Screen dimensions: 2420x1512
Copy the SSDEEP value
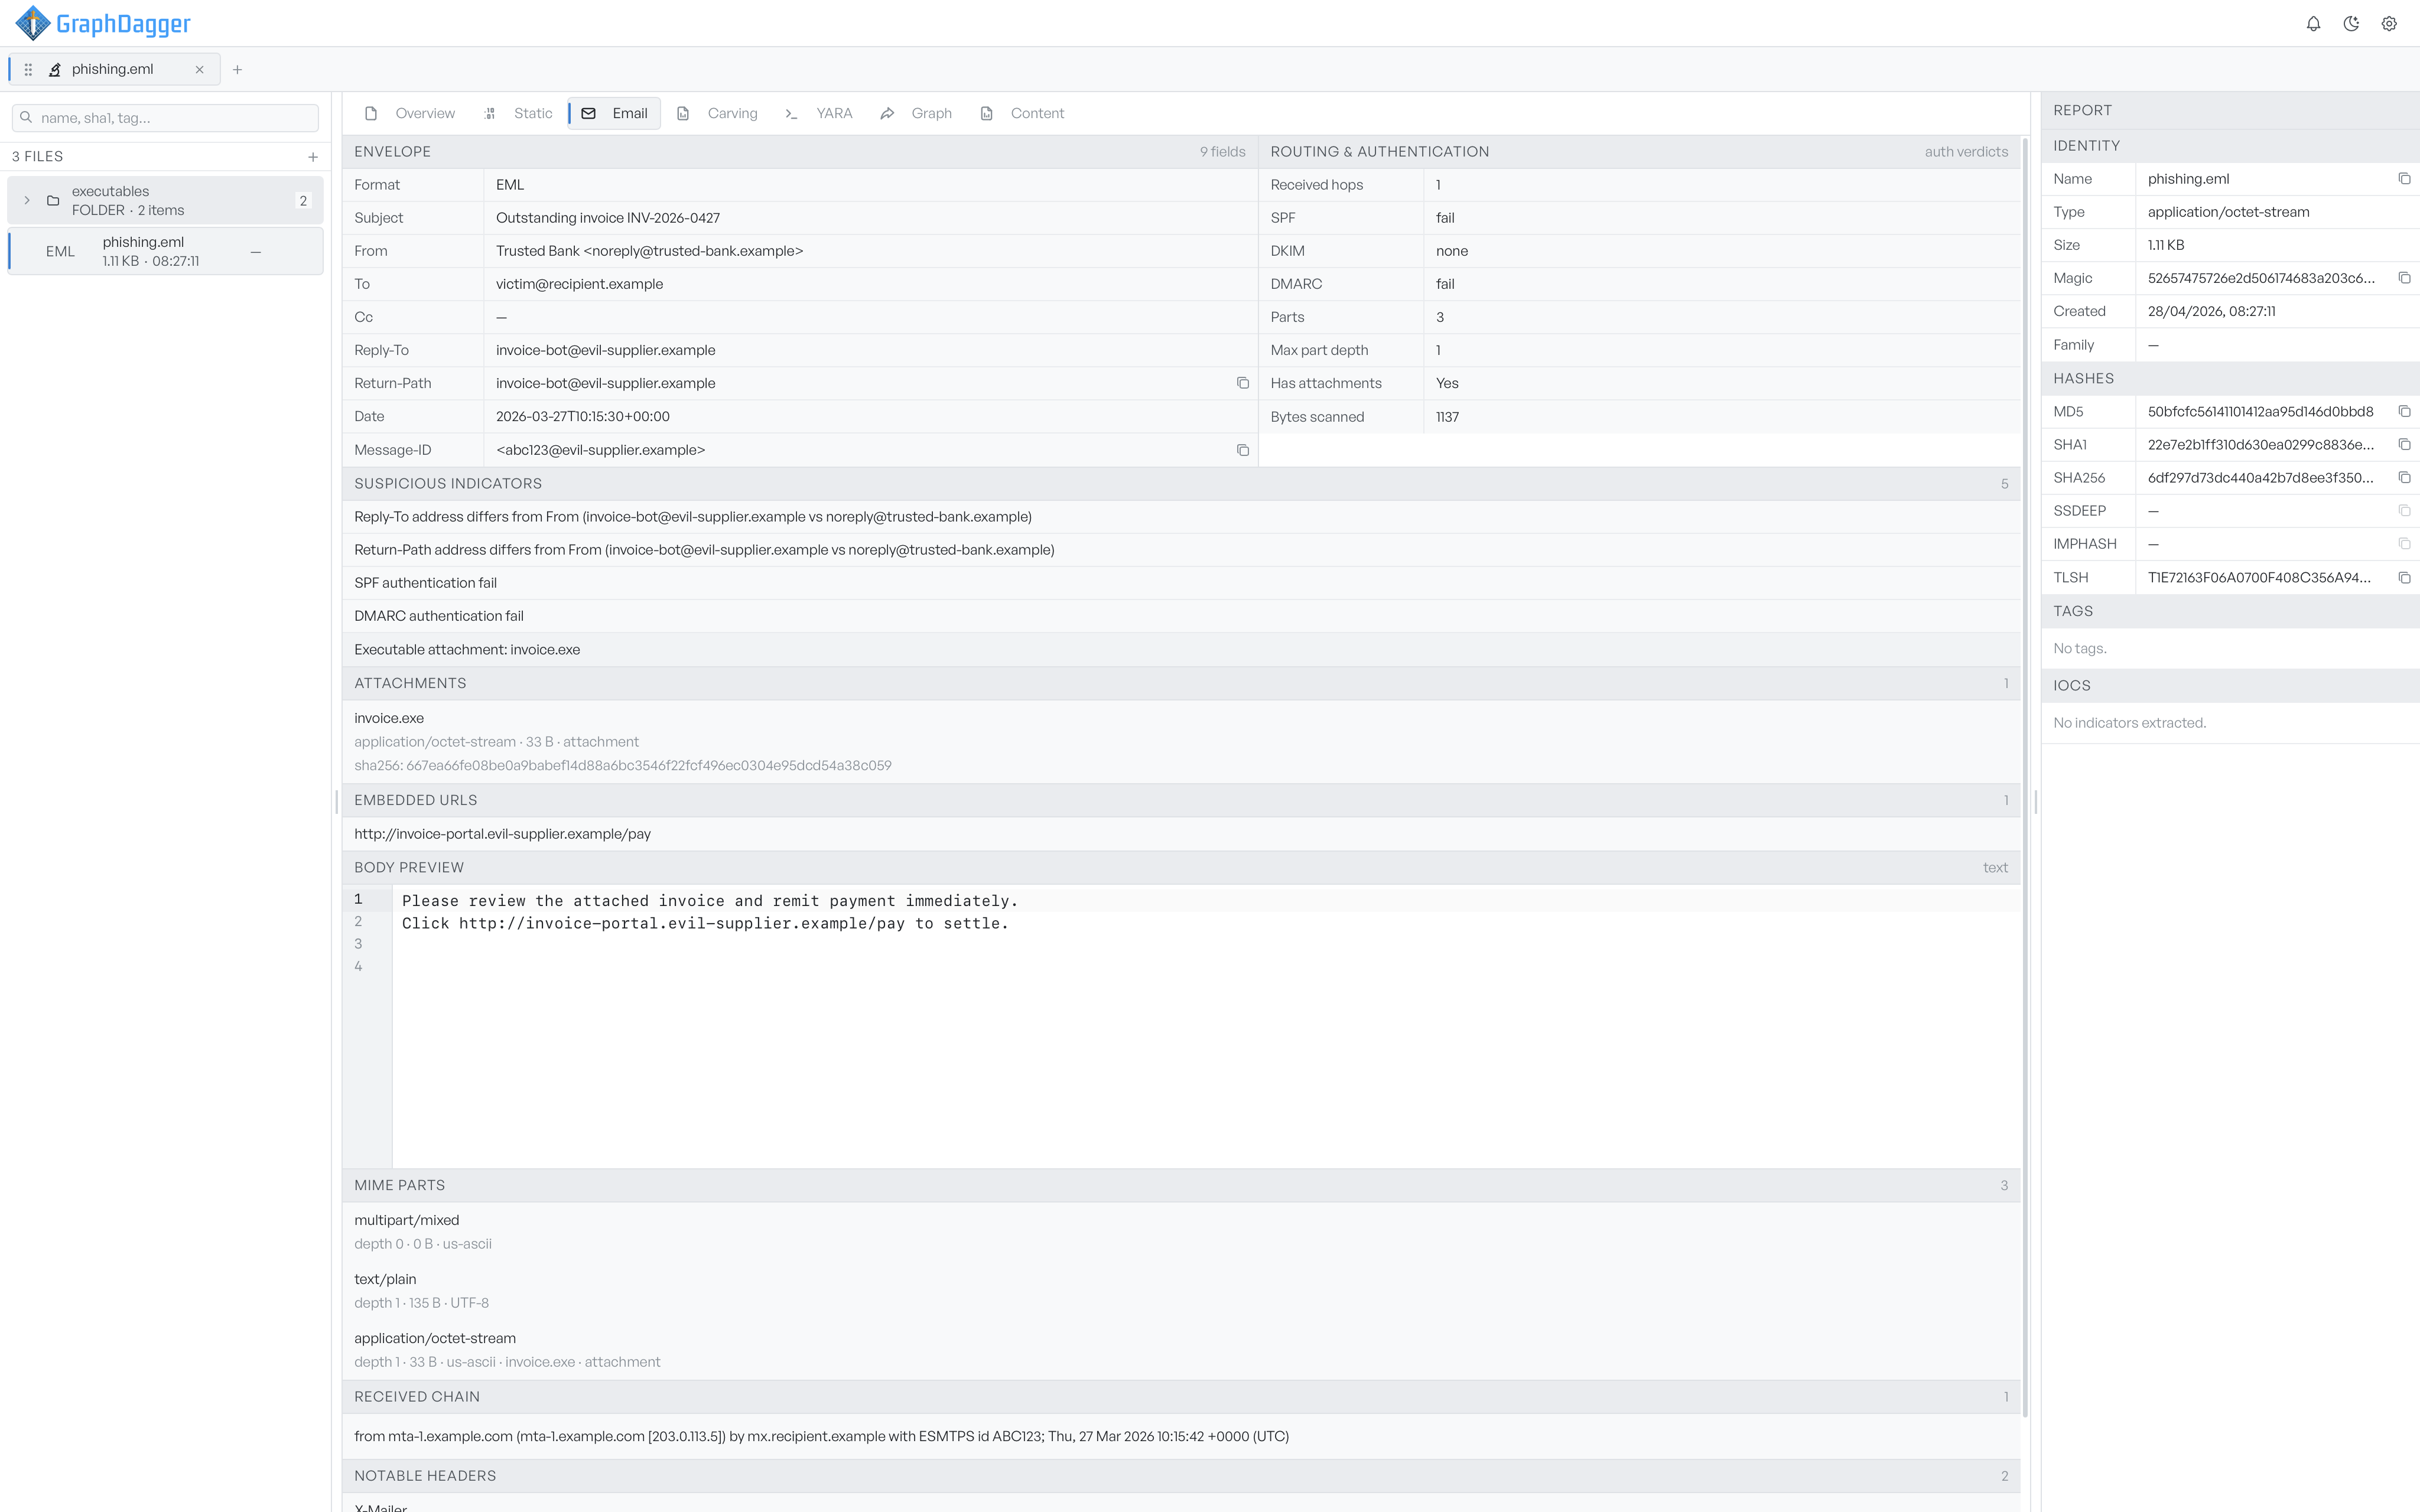pos(2404,511)
